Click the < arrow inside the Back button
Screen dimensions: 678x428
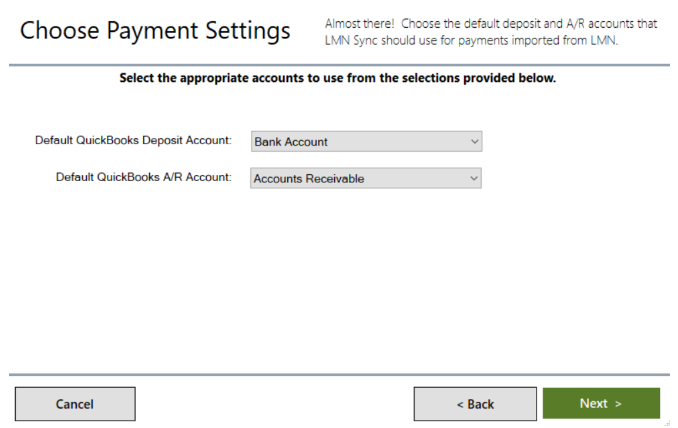(460, 405)
